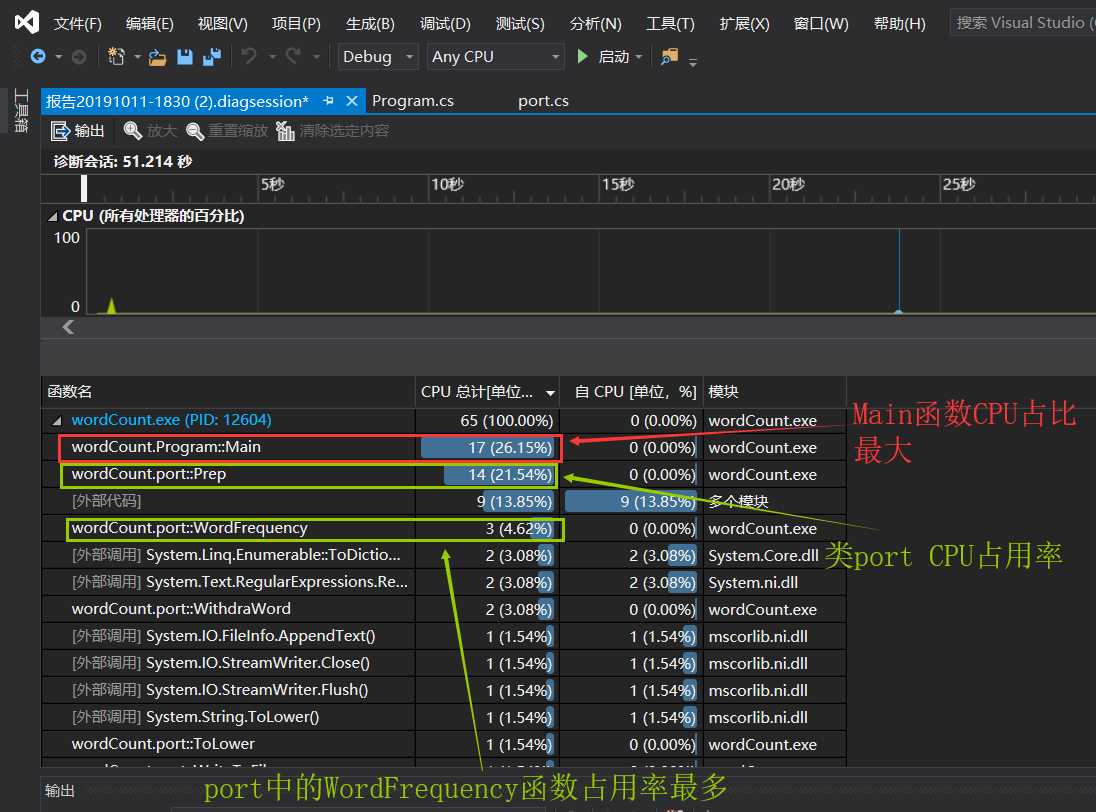Open the 扩展(X) menu
Image resolution: width=1096 pixels, height=812 pixels.
pyautogui.click(x=744, y=24)
